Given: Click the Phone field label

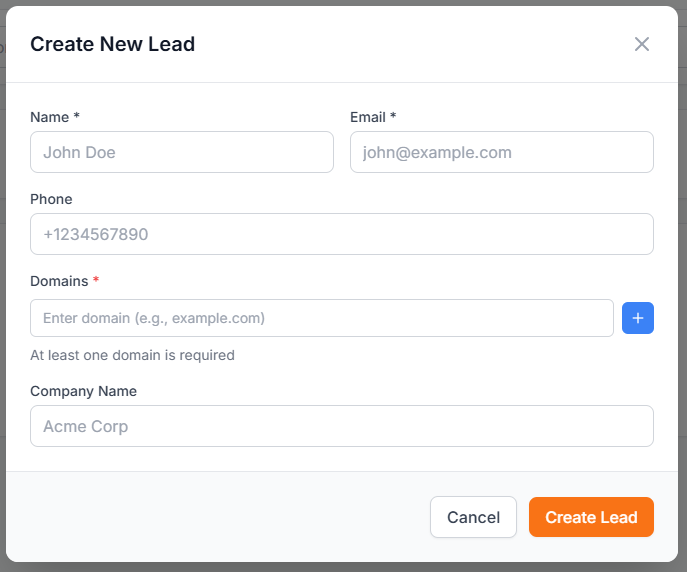Looking at the screenshot, I should (x=51, y=199).
